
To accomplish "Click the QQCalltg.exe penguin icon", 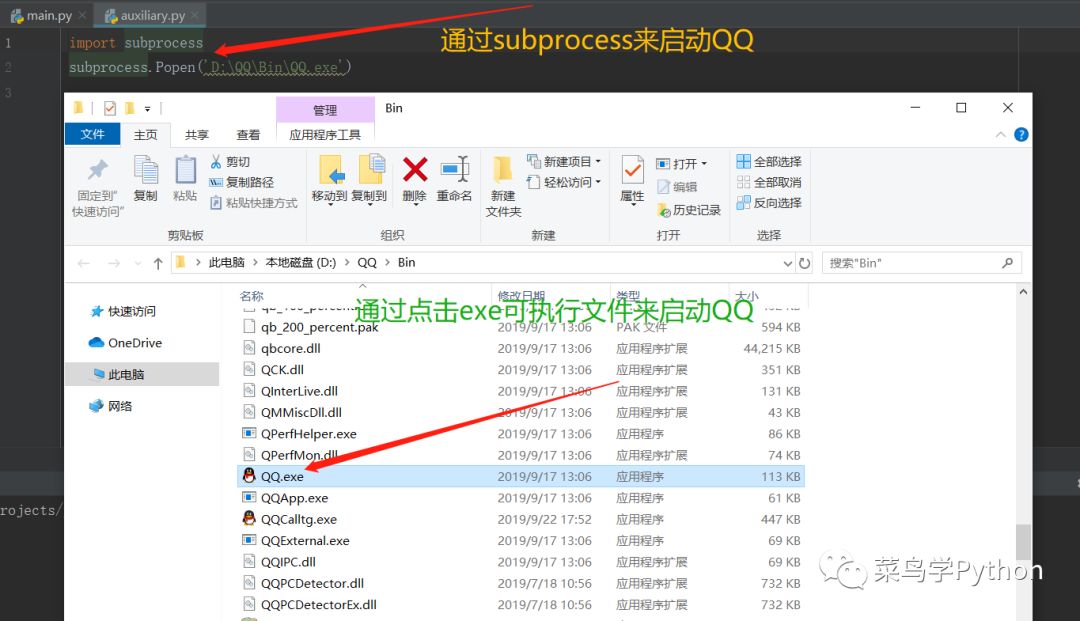I will (x=249, y=518).
